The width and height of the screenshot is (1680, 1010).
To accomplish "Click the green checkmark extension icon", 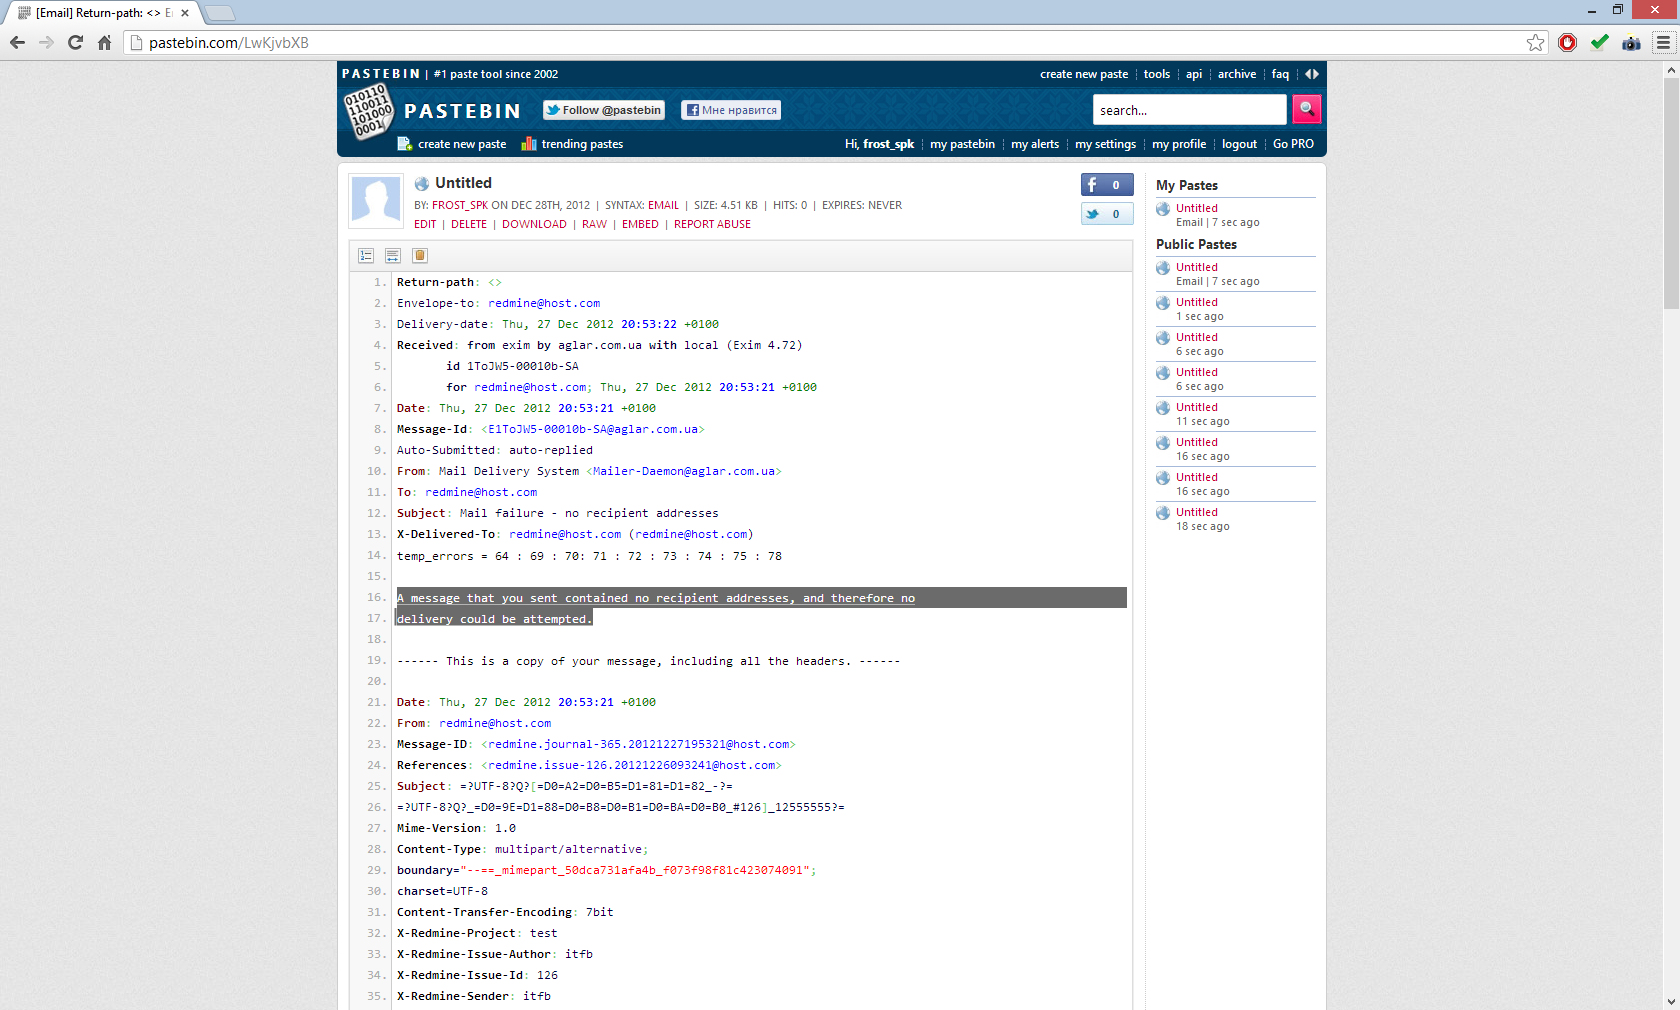I will (1599, 42).
